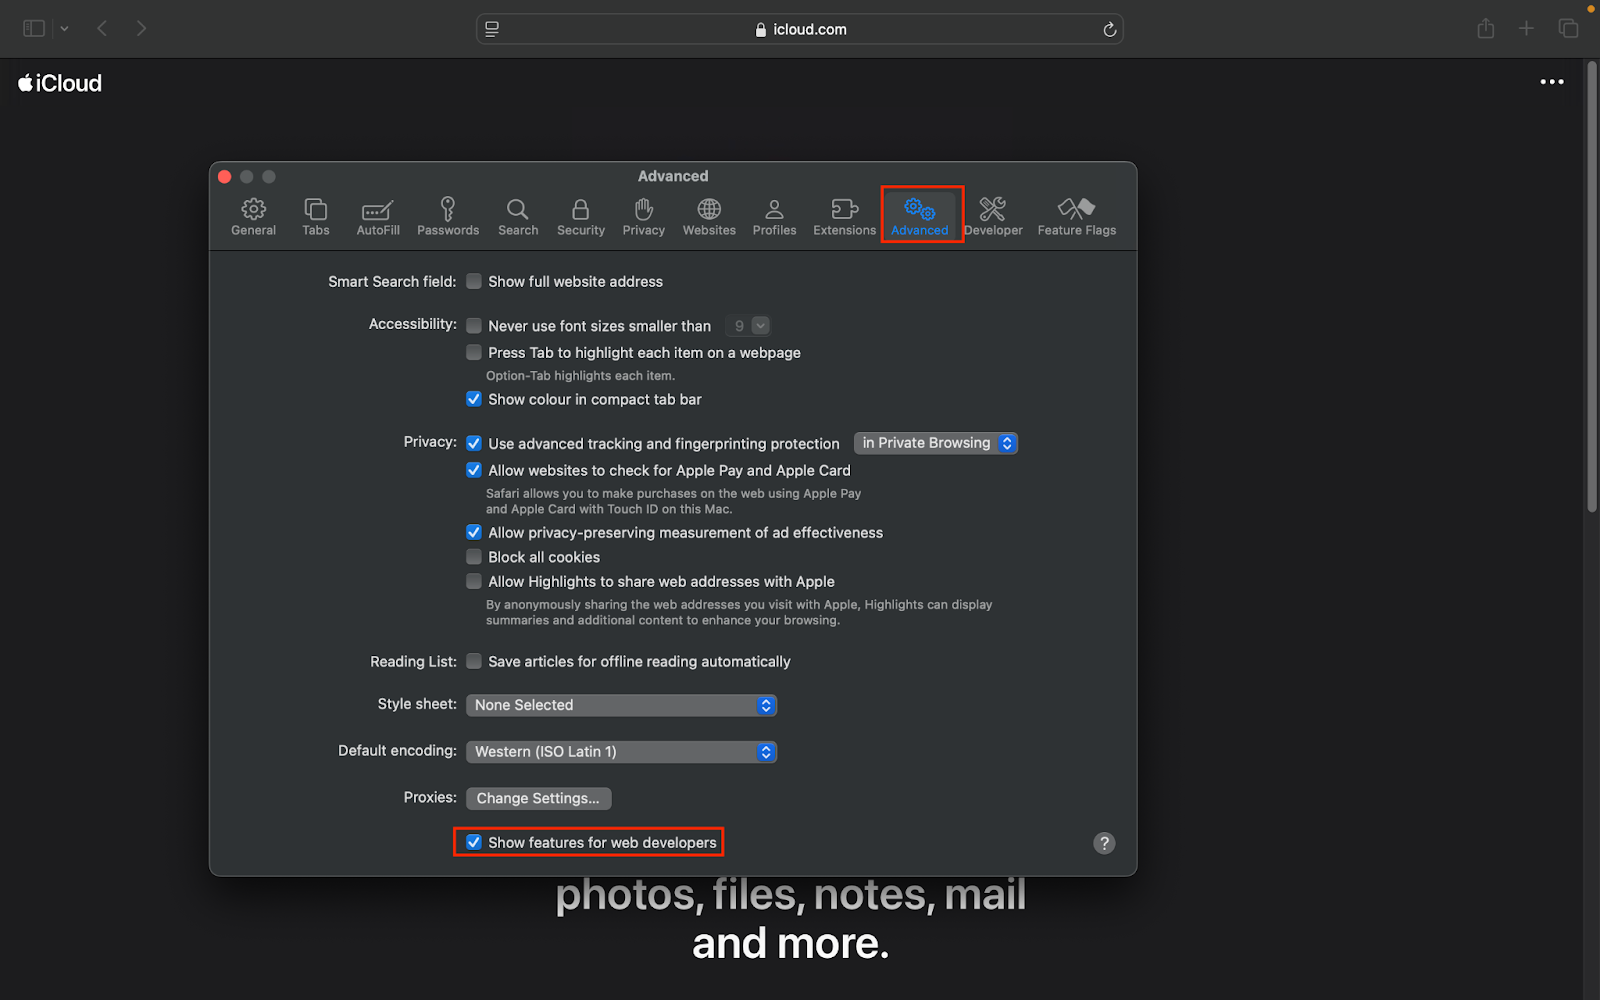1600x1000 pixels.
Task: Enable Show full website address
Action: pyautogui.click(x=473, y=281)
